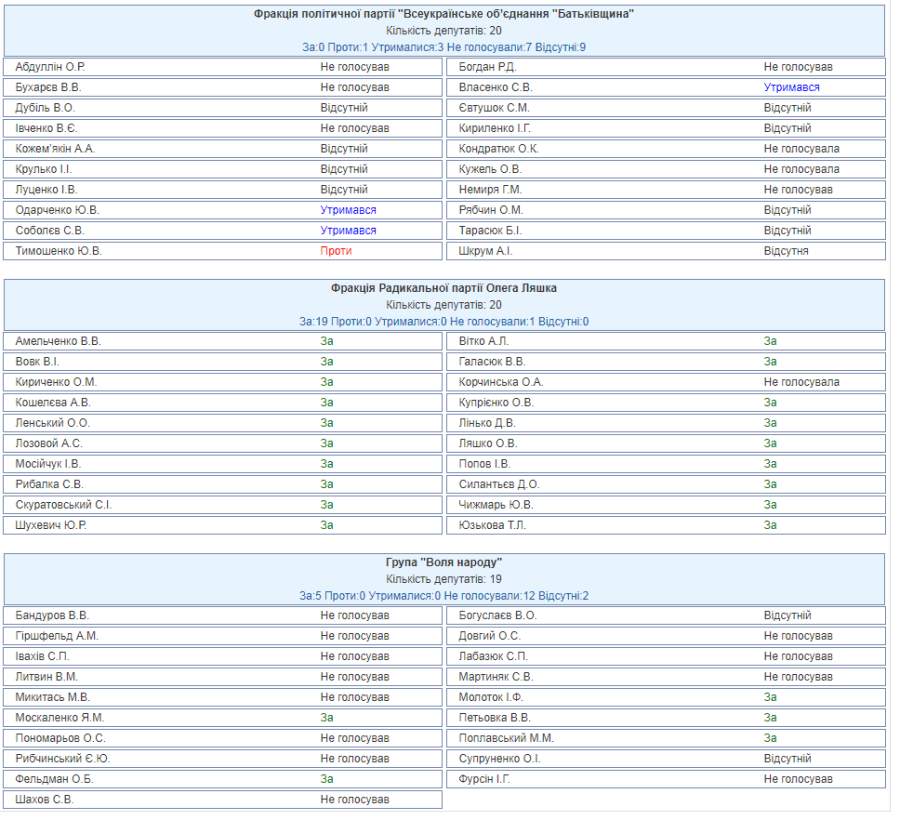Click deputy name Немиря Г.М.

click(x=491, y=190)
